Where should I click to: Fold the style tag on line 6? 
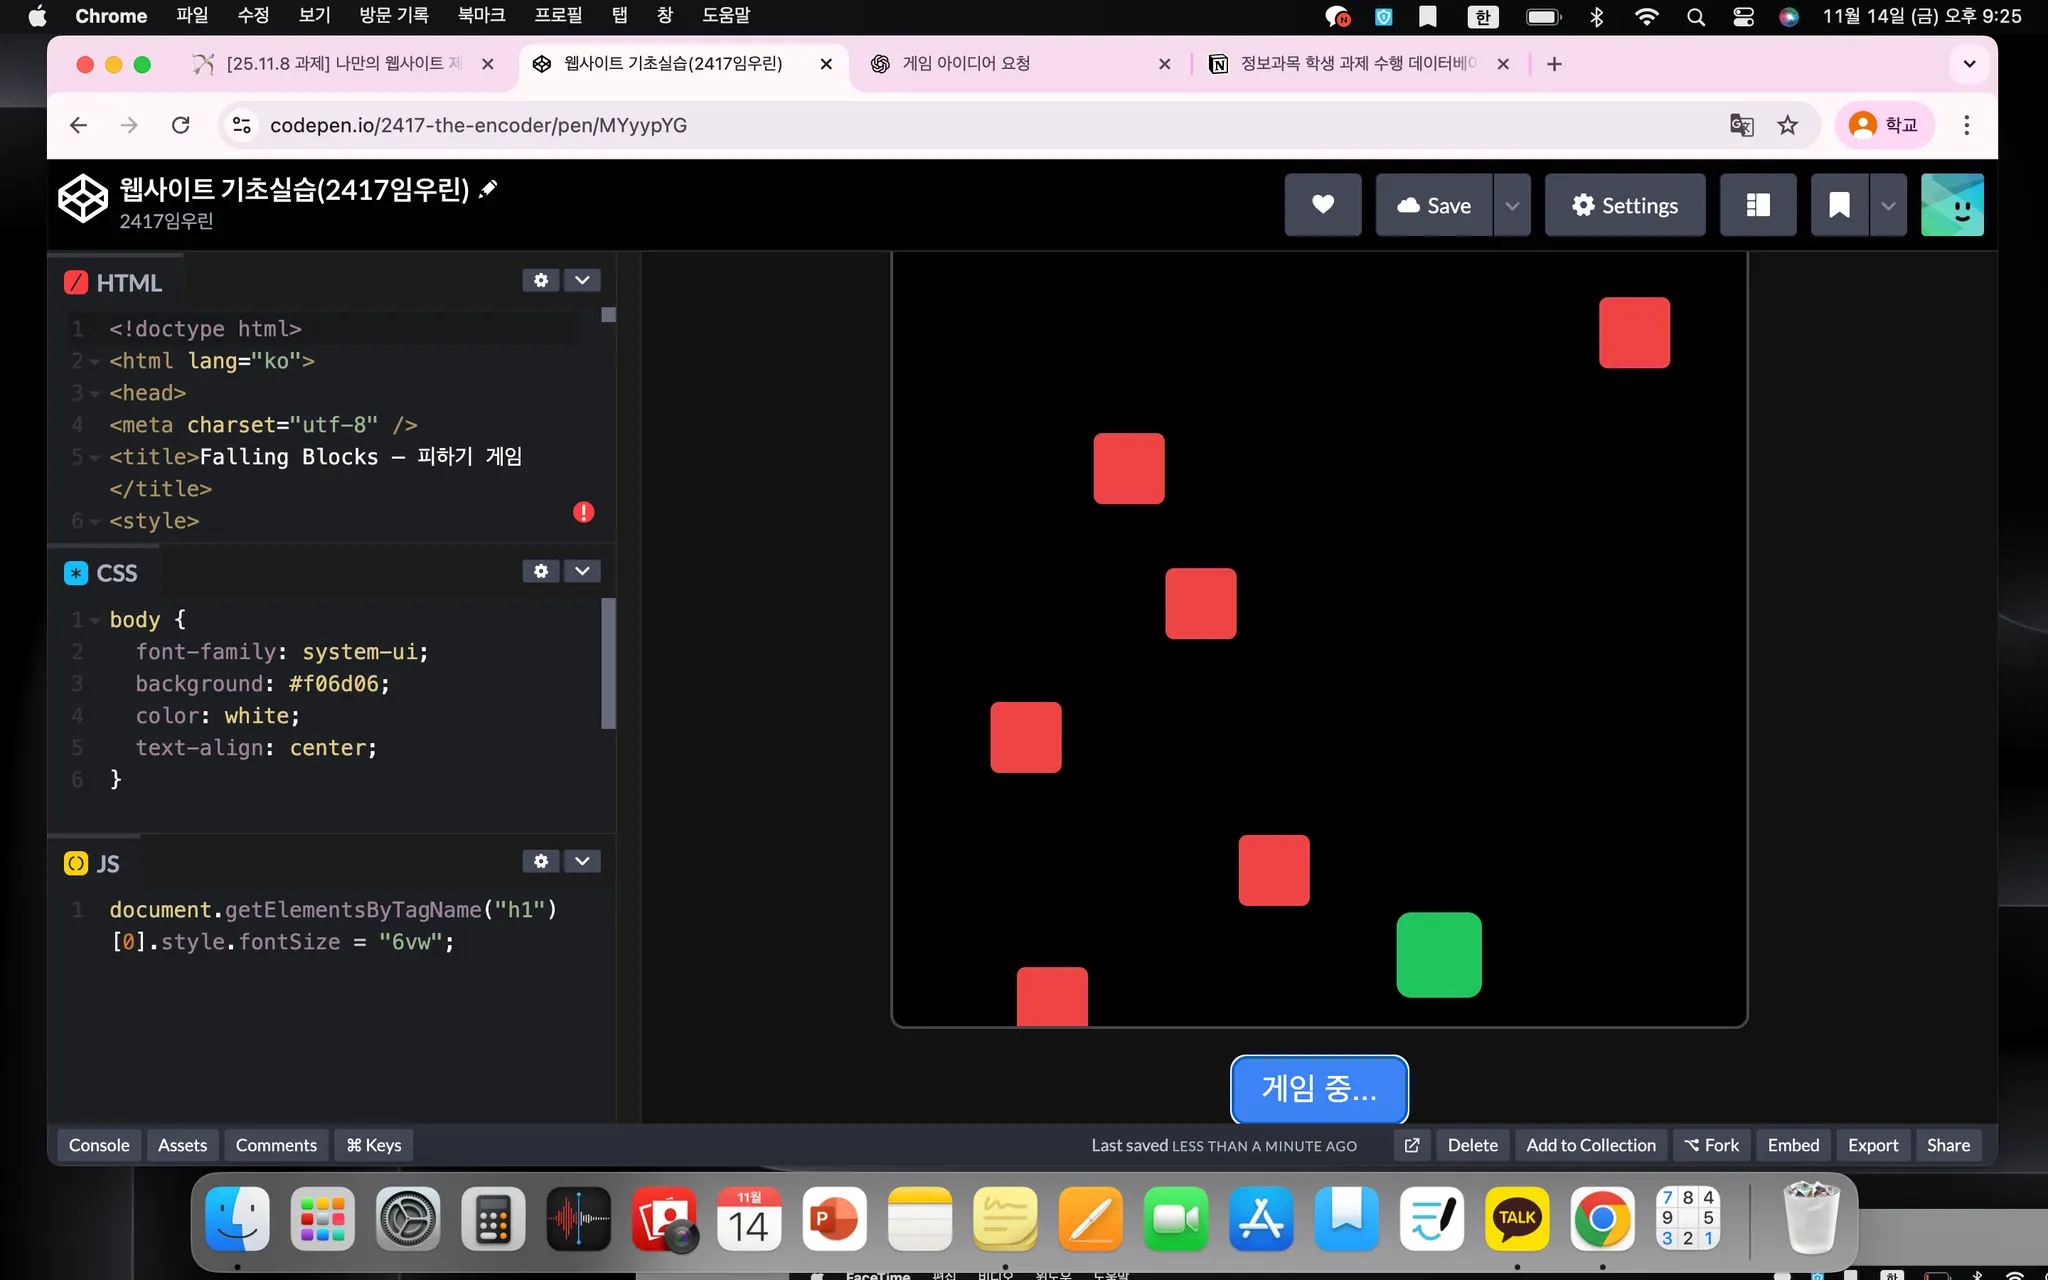point(94,522)
